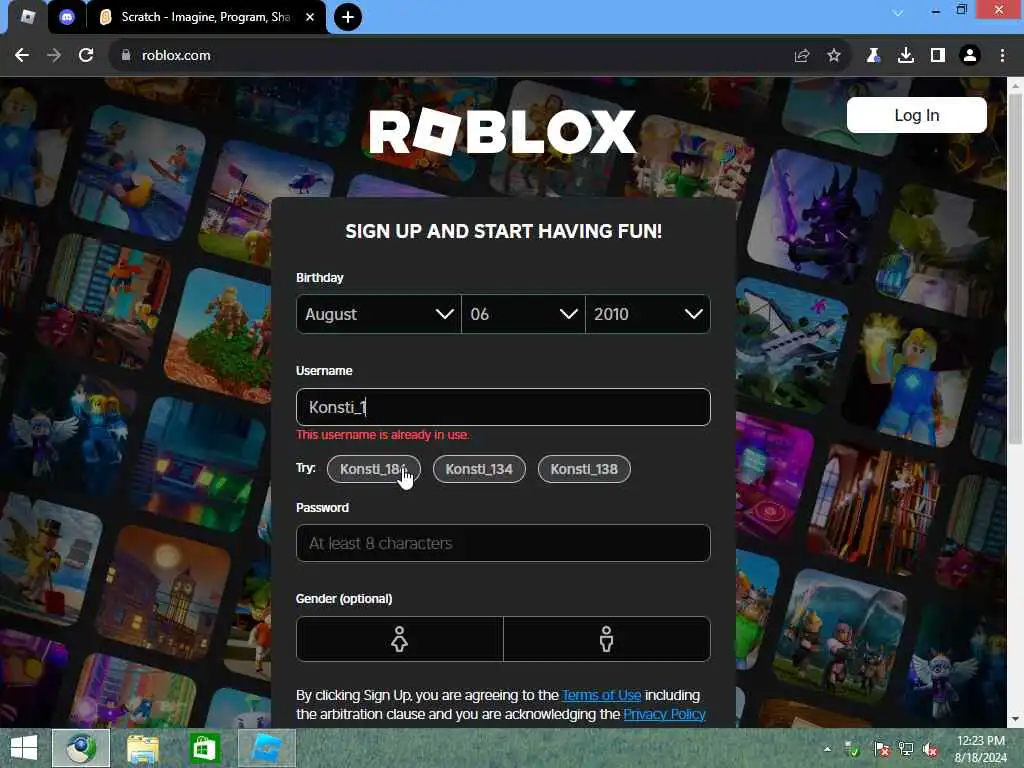Open File Explorer from taskbar

tap(143, 748)
